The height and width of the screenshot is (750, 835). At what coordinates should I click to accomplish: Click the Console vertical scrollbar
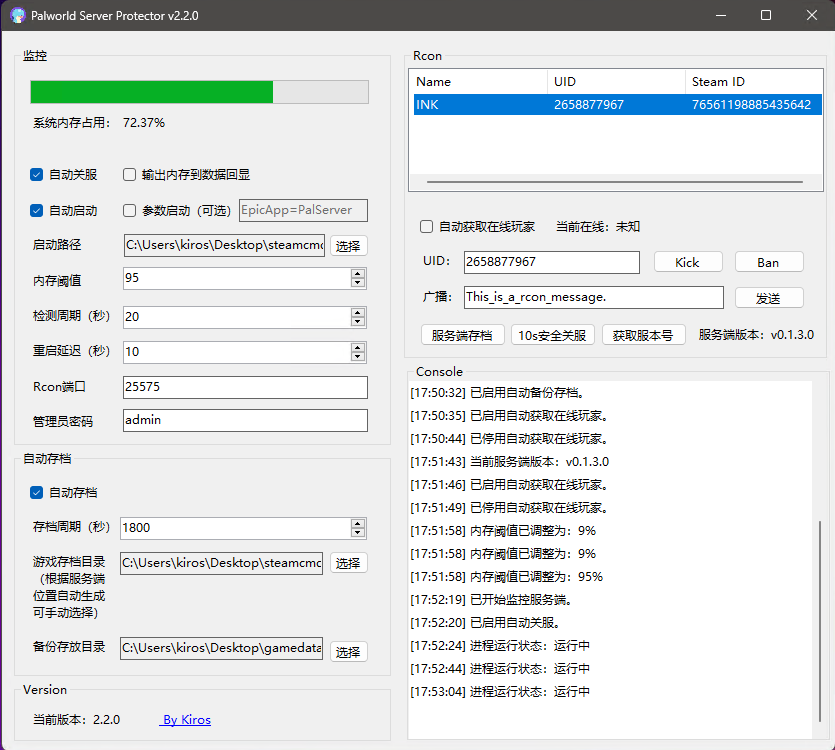coord(820,621)
